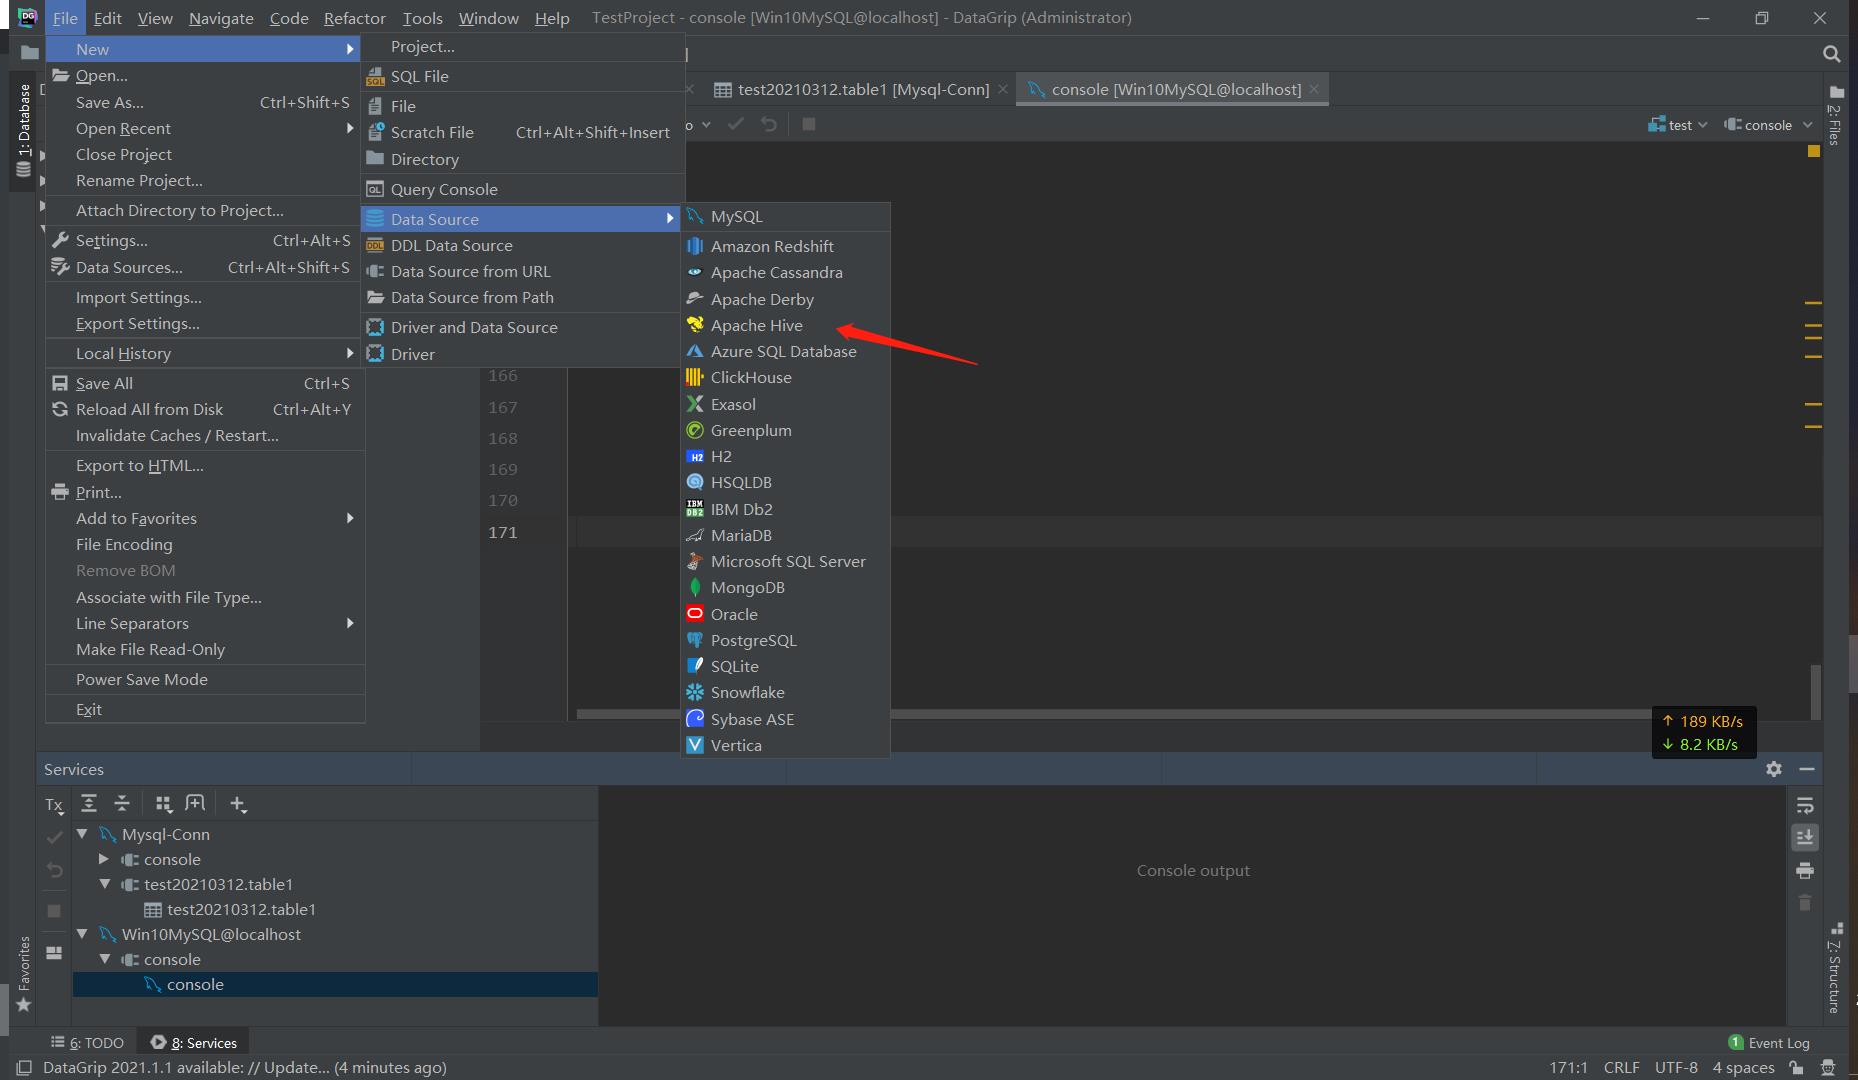Open Services panel settings gear
Screen dimensions: 1858x1080
coord(1773,769)
